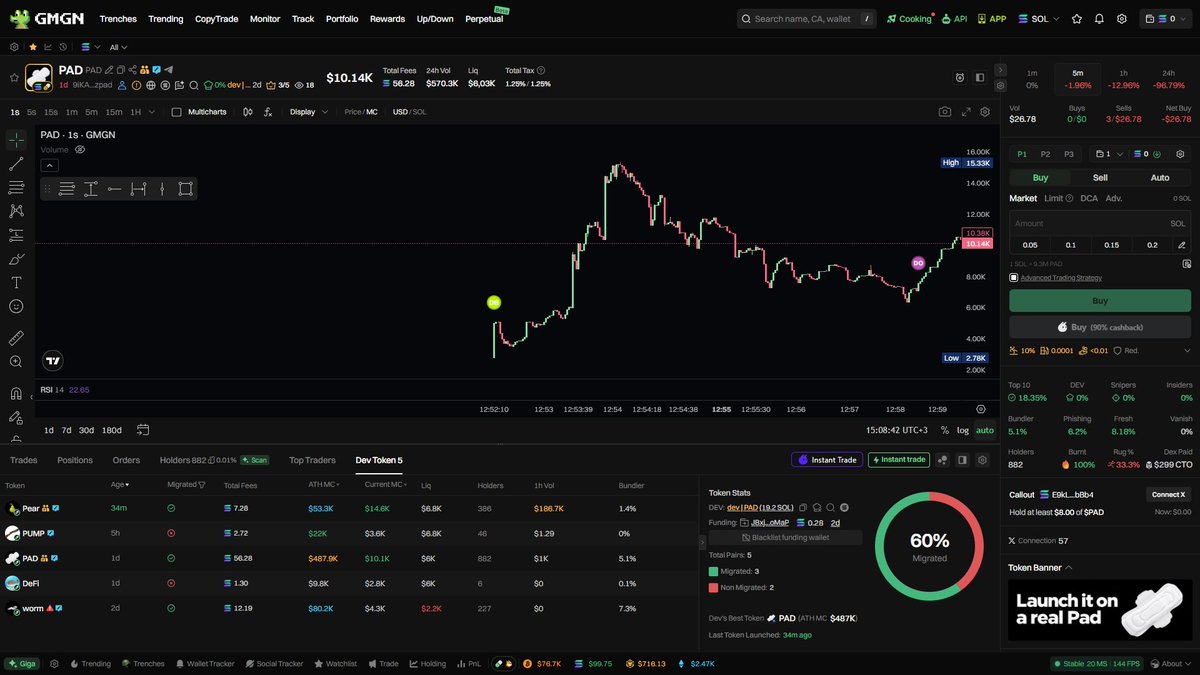The width and height of the screenshot is (1200, 675).
Task: Open the Trenches menu
Action: pos(118,19)
